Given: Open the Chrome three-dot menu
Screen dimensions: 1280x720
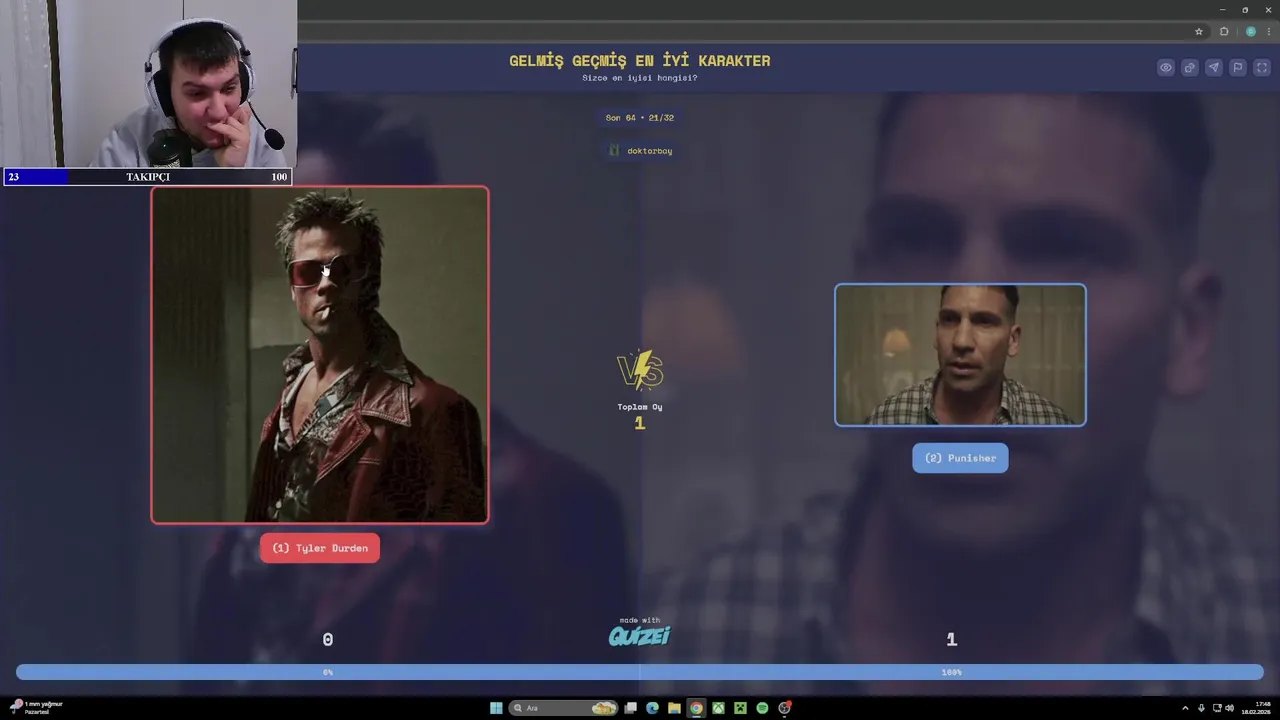Looking at the screenshot, I should coord(1269,31).
